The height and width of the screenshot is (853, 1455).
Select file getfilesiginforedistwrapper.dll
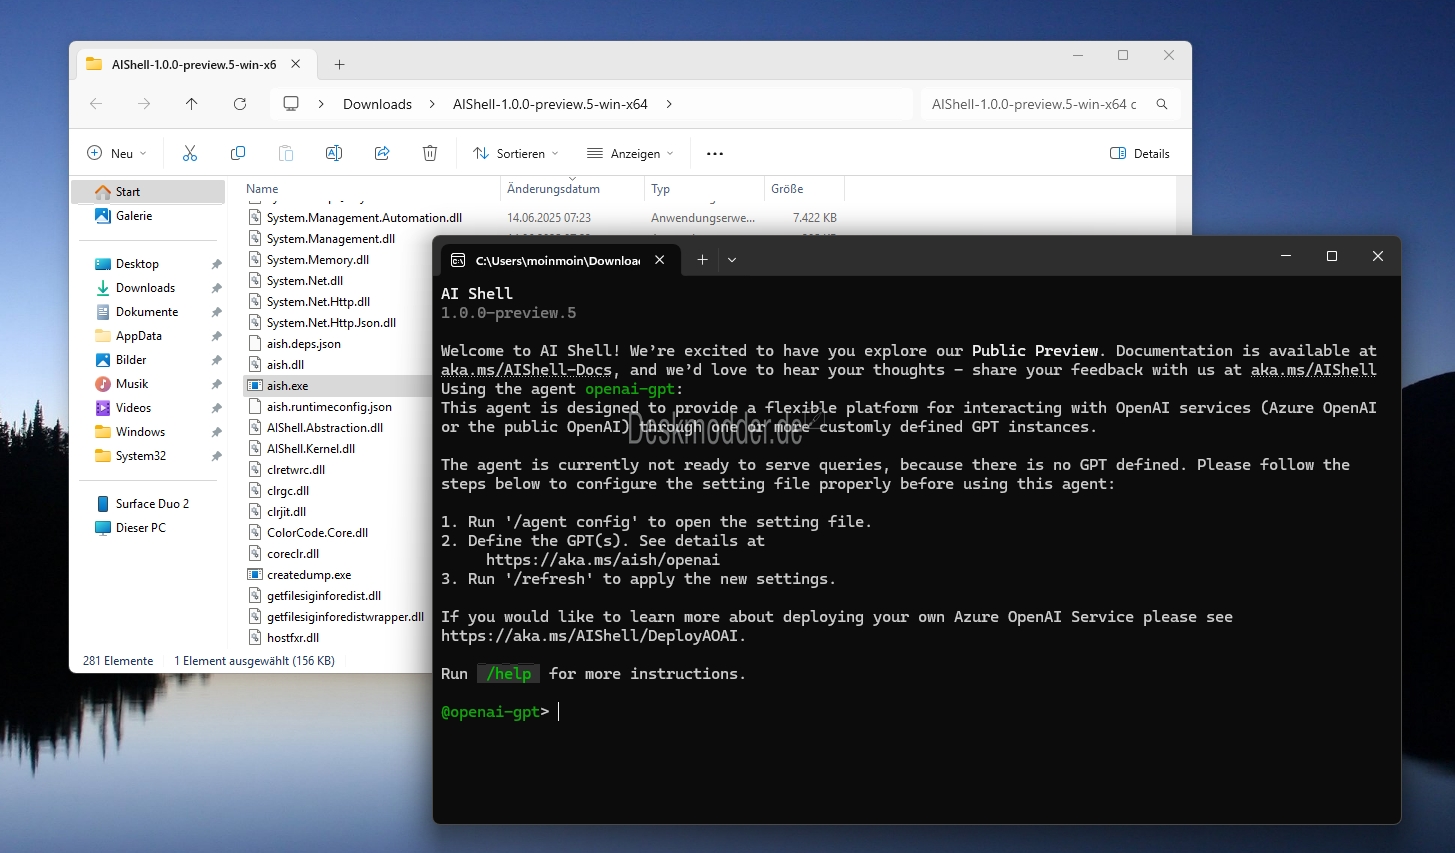pyautogui.click(x=345, y=617)
